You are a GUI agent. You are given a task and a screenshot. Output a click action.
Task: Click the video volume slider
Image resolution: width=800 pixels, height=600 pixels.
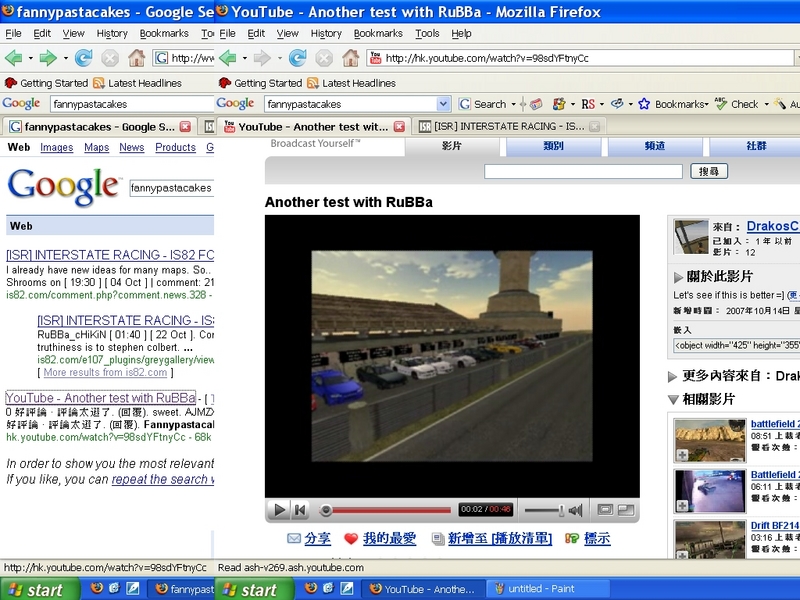[545, 510]
